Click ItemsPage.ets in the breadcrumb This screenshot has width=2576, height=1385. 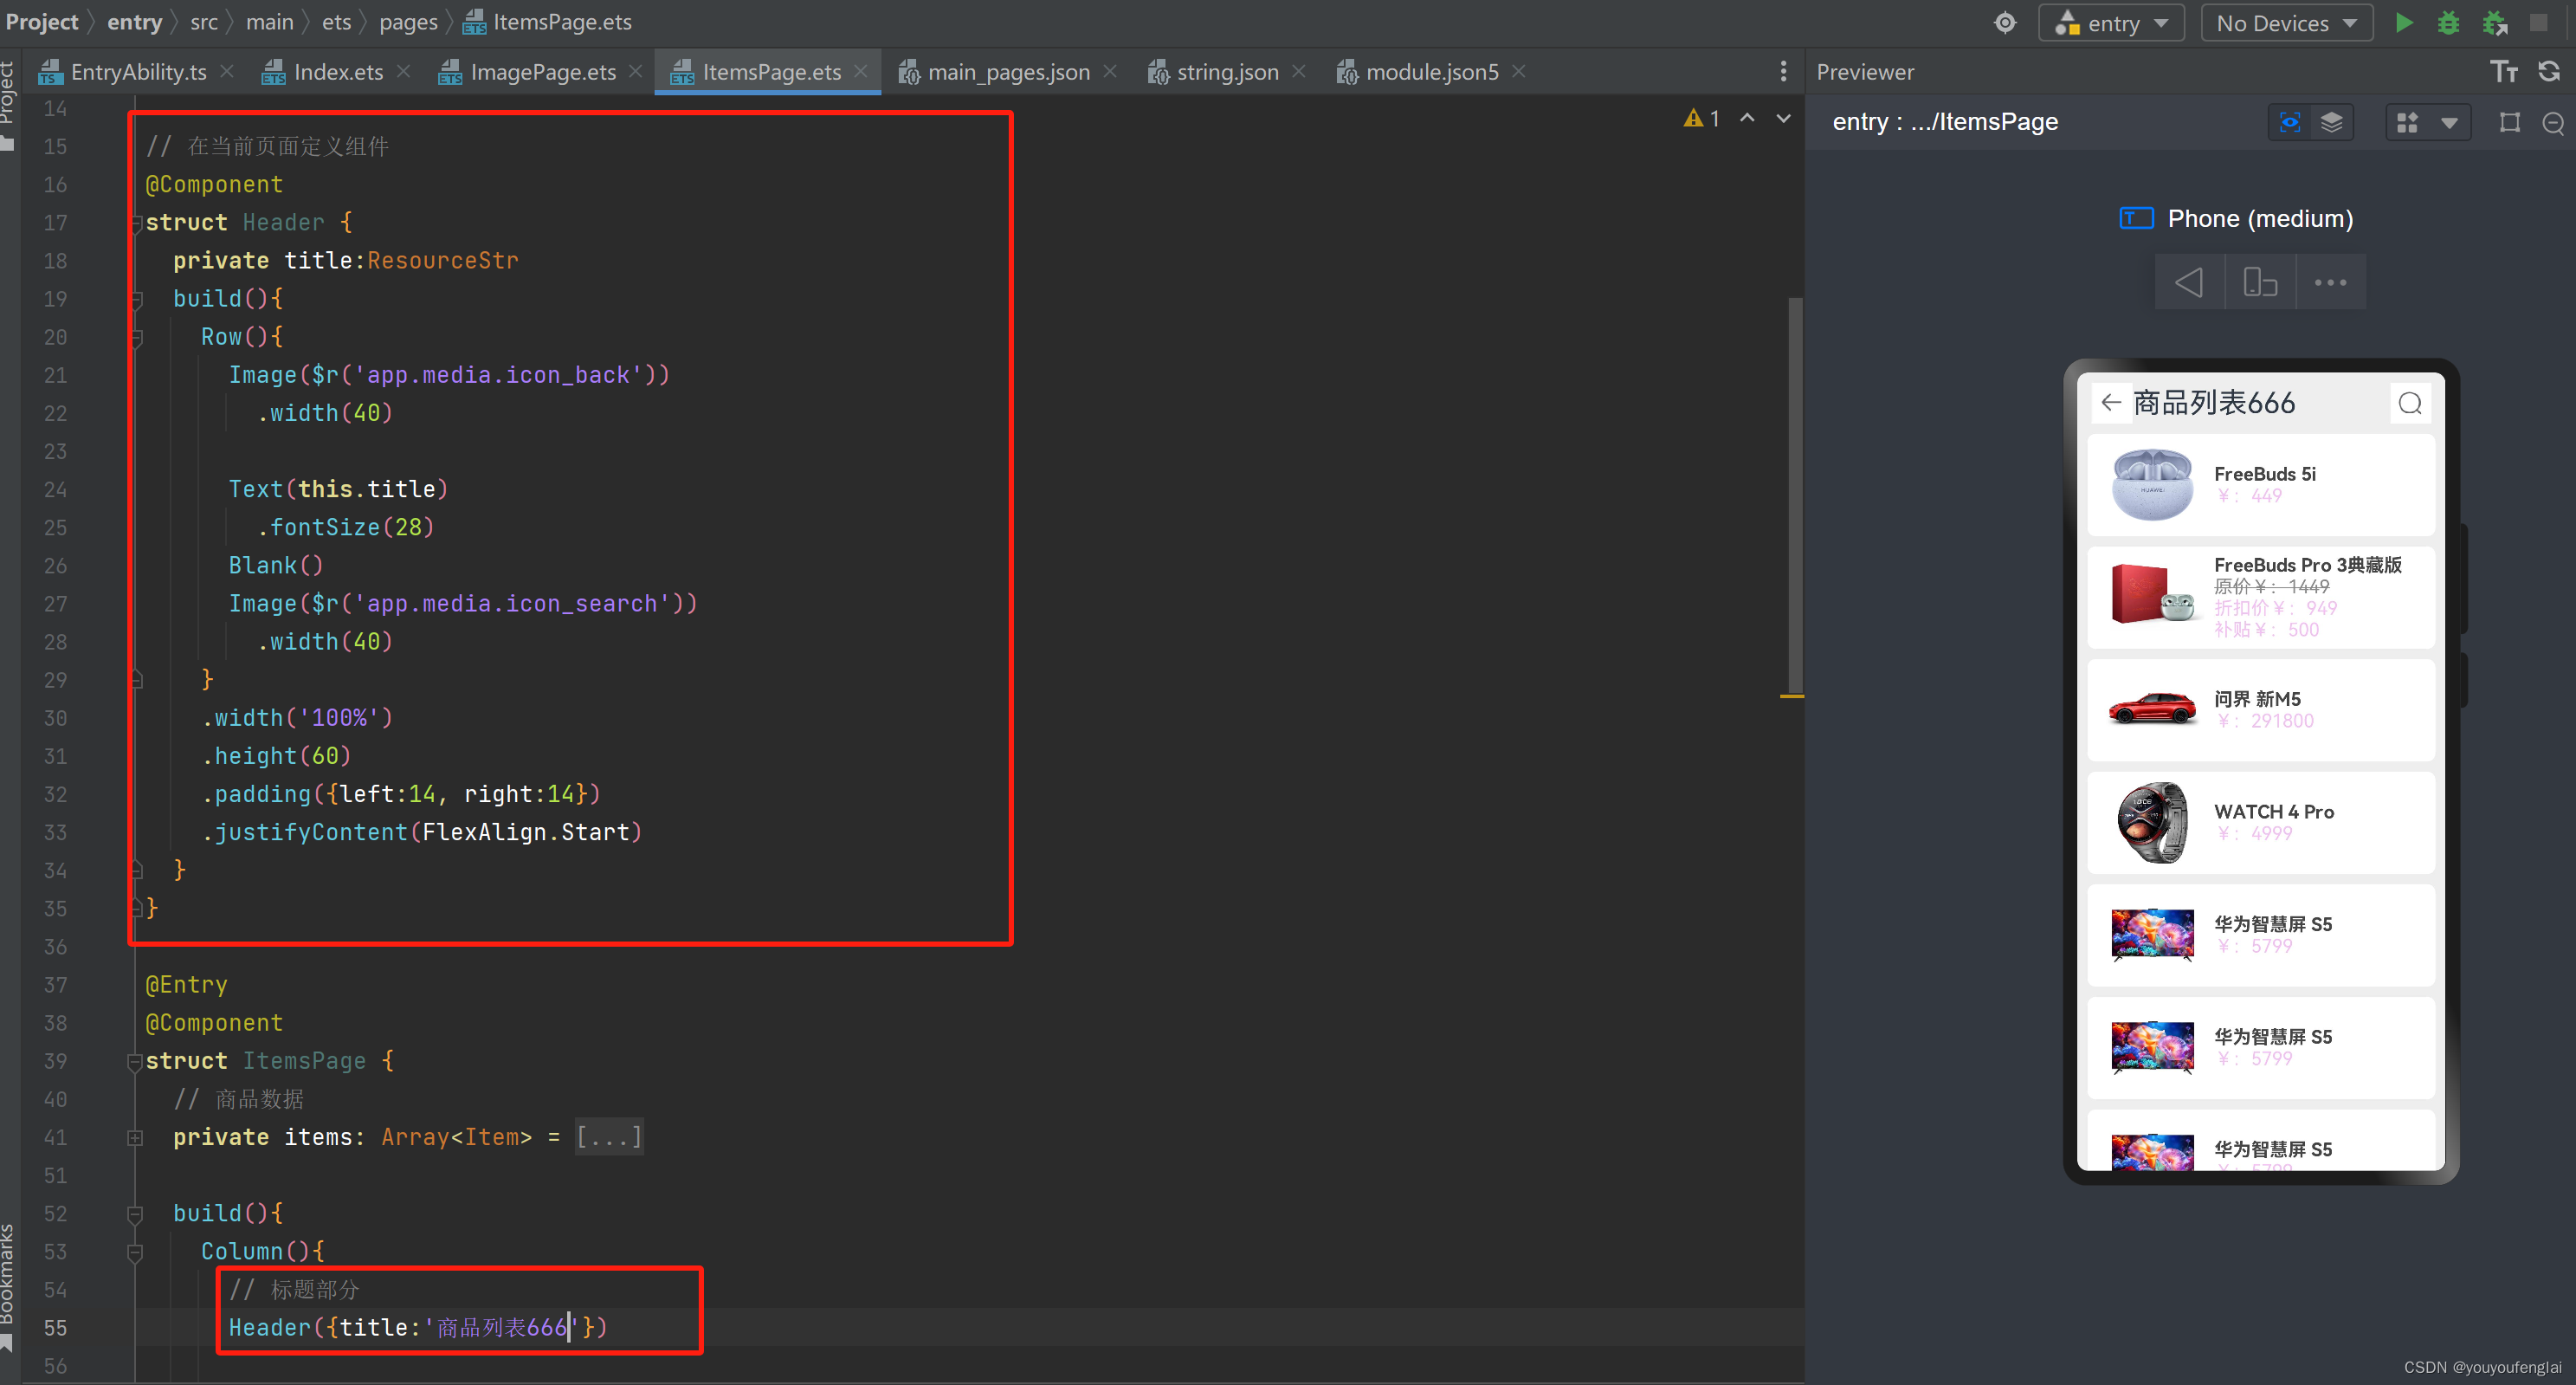click(547, 21)
